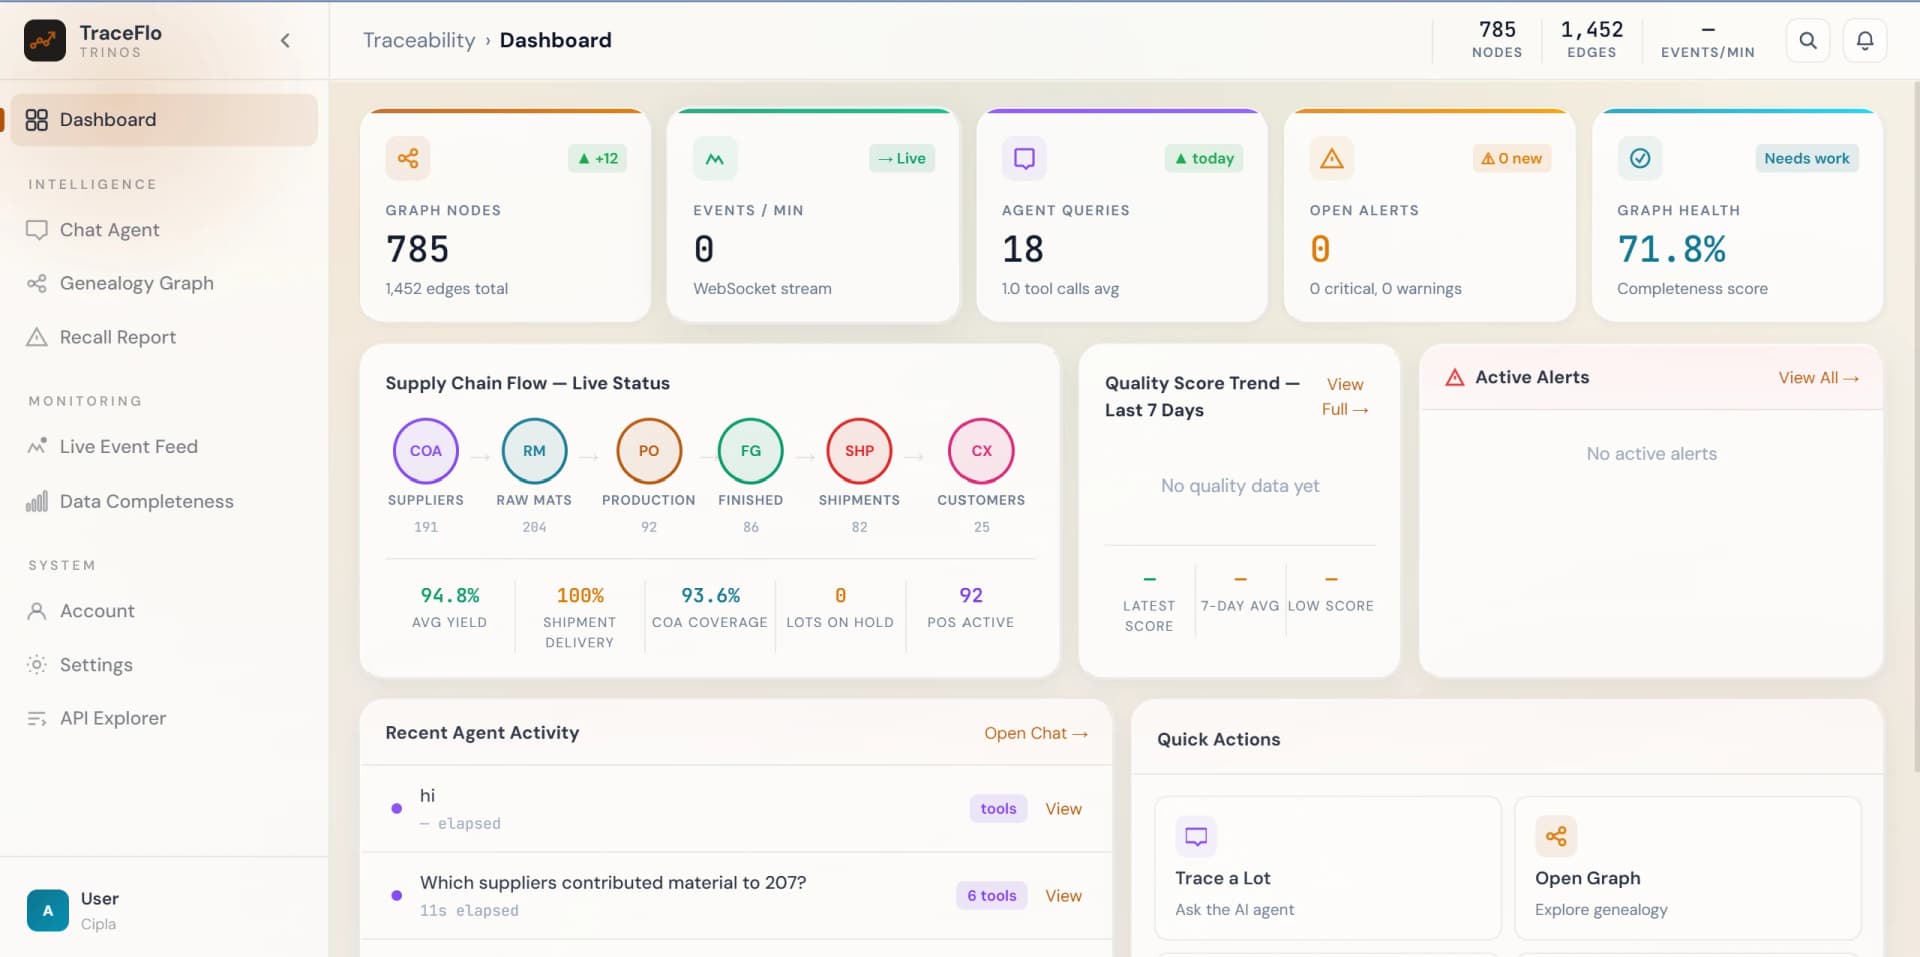The image size is (1920, 957).
Task: View the 'hi' agent activity entry
Action: [1063, 808]
